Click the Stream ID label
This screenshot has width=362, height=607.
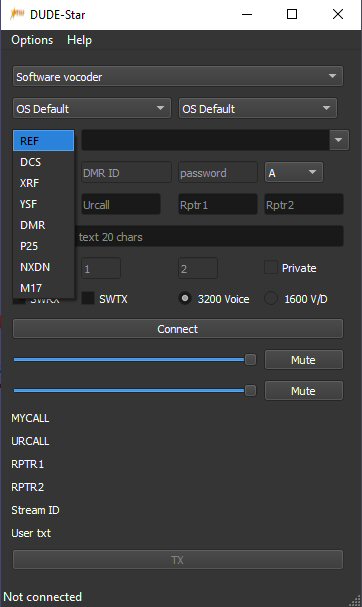pos(35,510)
